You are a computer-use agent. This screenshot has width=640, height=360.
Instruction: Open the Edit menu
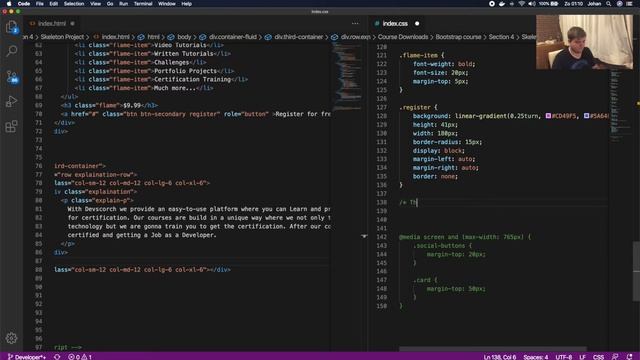(x=53, y=4)
